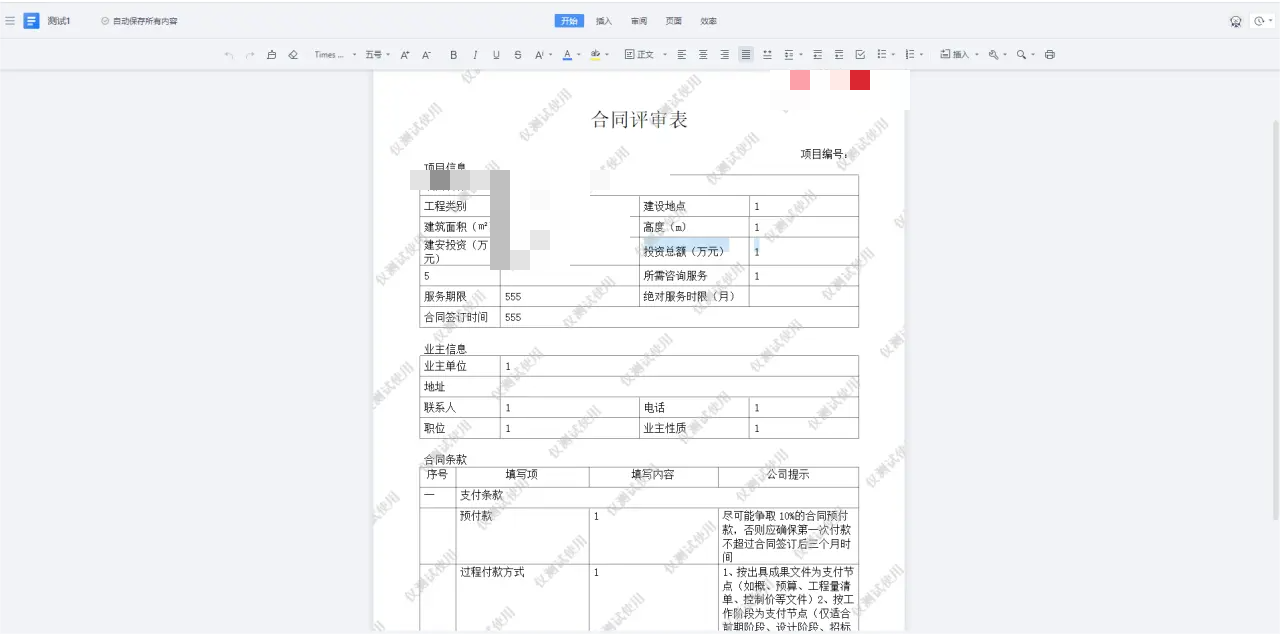Increase paragraph indent

coord(838,55)
